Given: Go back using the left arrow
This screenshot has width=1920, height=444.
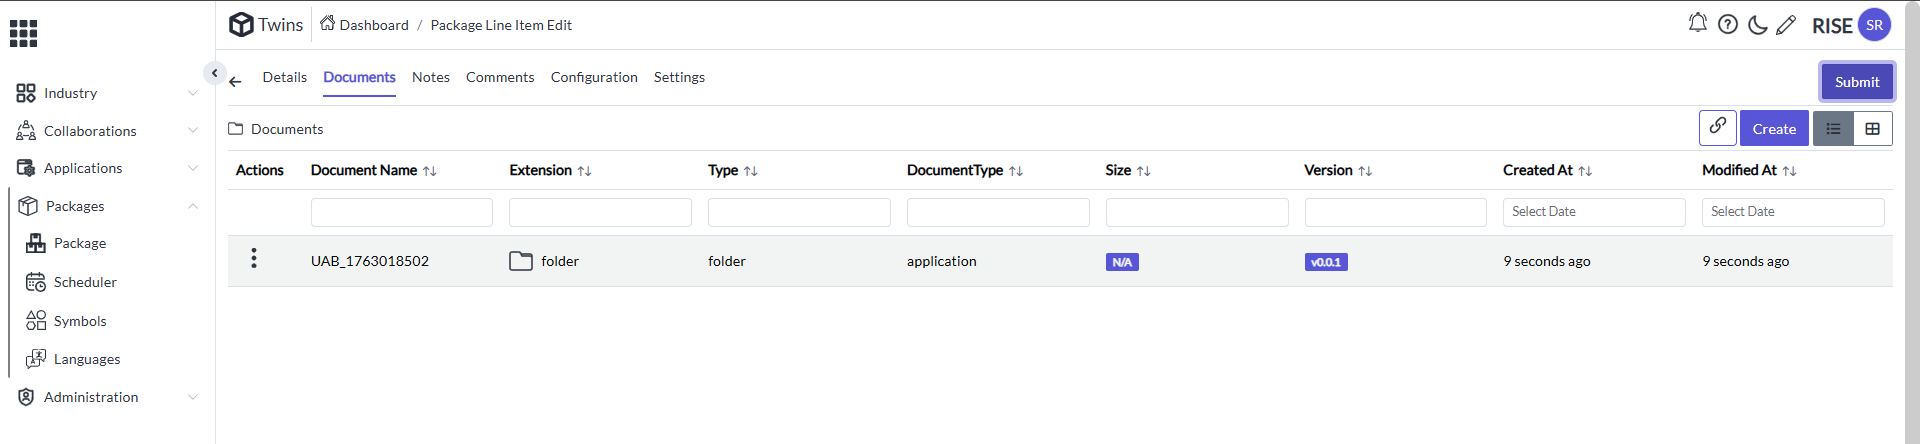Looking at the screenshot, I should pos(235,82).
